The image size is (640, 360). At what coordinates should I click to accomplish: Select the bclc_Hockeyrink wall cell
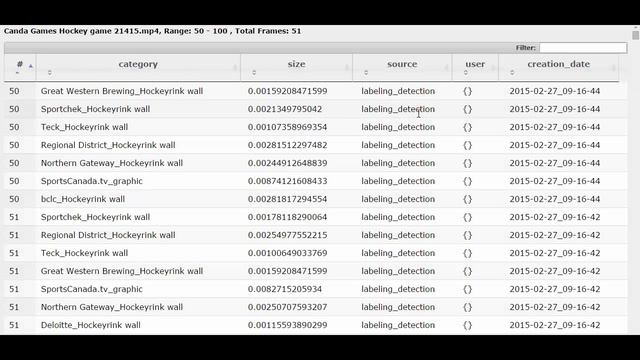pos(82,199)
